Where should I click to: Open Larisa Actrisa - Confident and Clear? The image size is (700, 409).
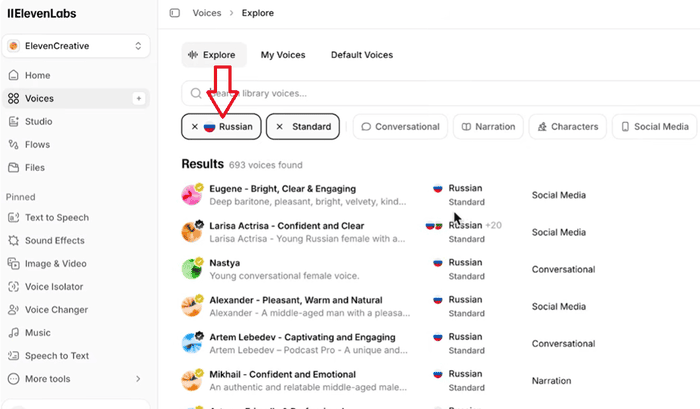[x=287, y=226]
